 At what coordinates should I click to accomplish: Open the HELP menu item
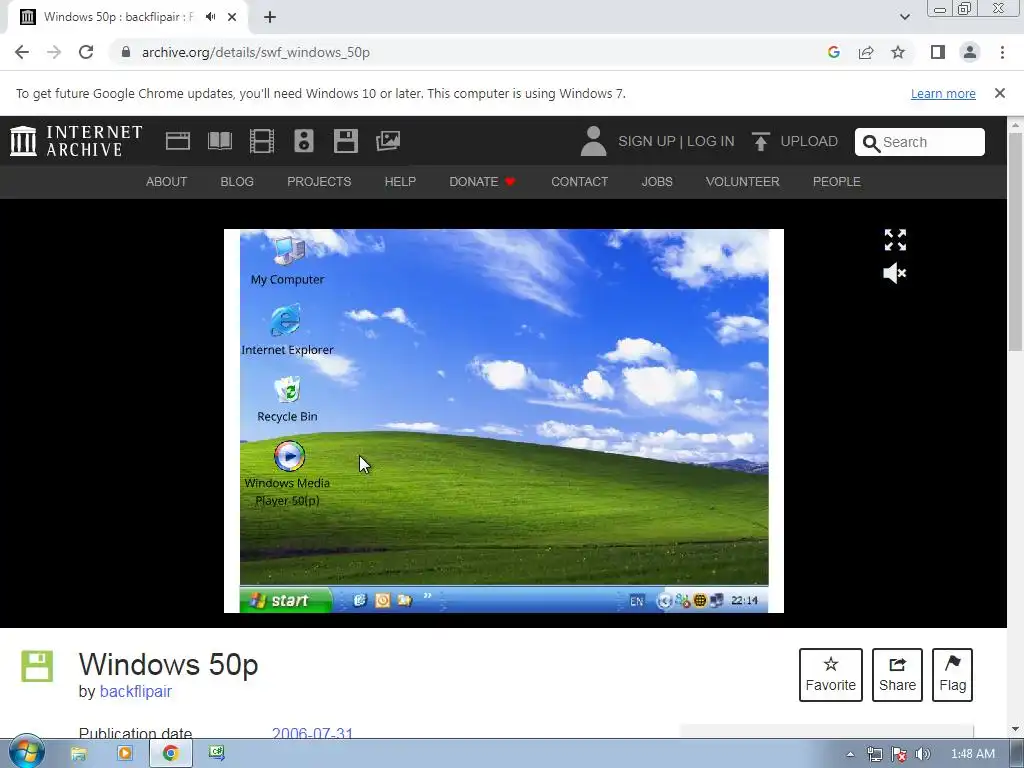click(400, 182)
